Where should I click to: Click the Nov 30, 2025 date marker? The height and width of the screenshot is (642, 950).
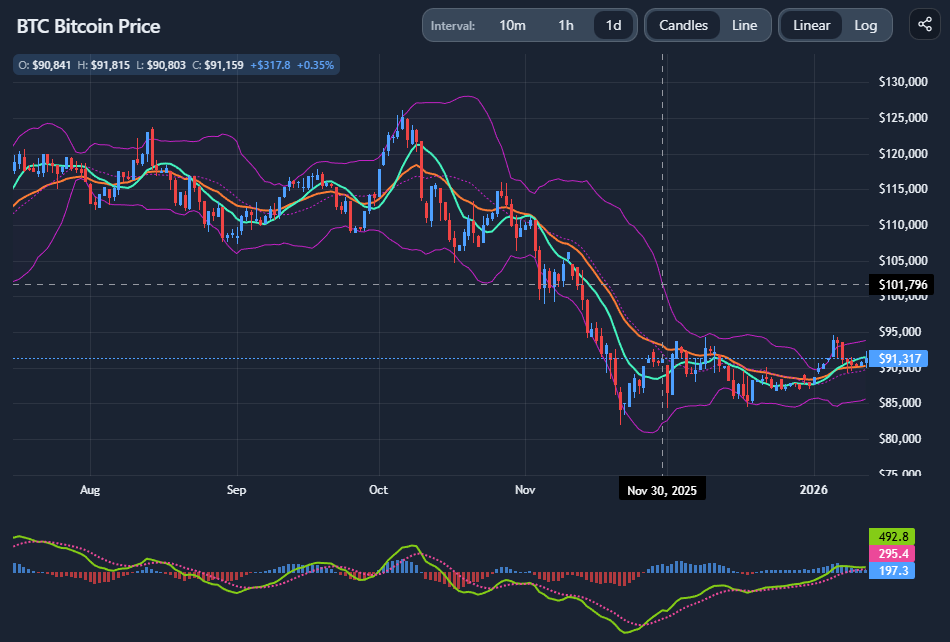coord(662,490)
